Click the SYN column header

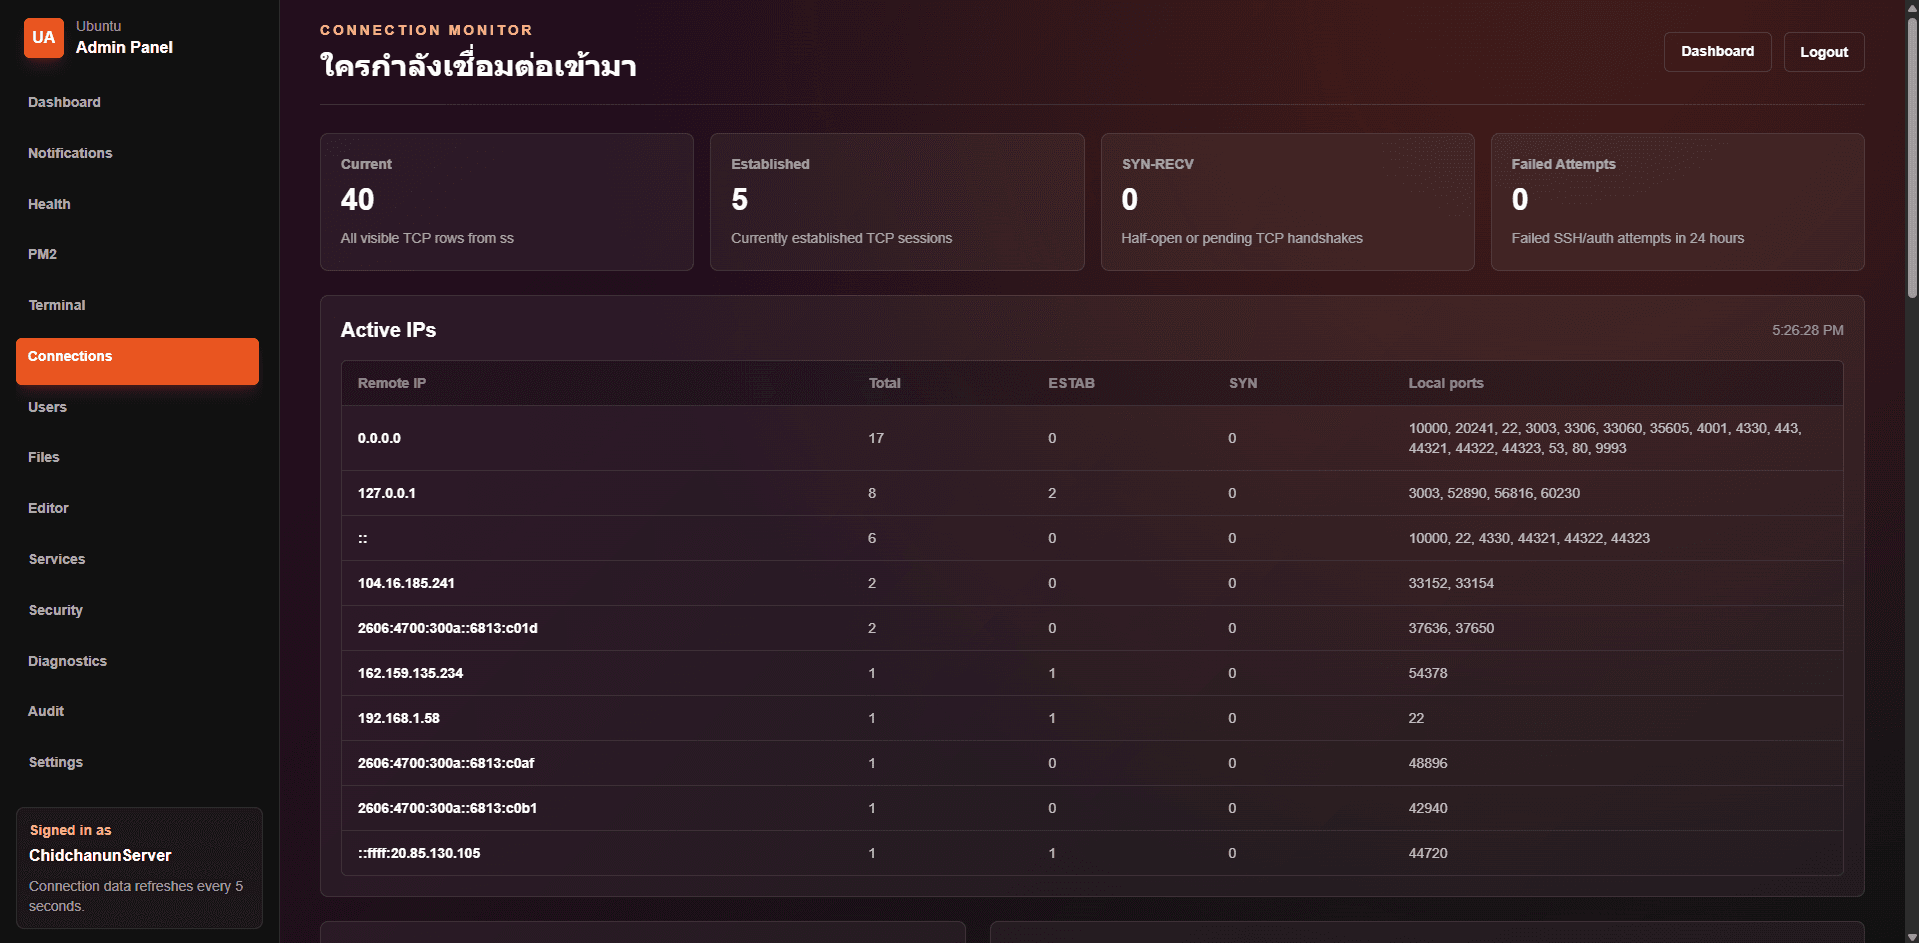click(1243, 383)
